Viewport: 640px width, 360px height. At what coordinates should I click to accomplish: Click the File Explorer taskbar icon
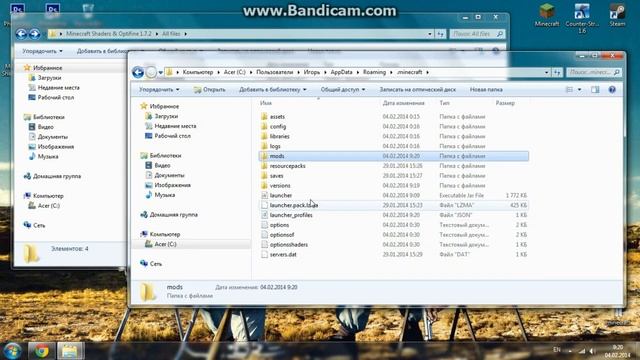[70, 351]
